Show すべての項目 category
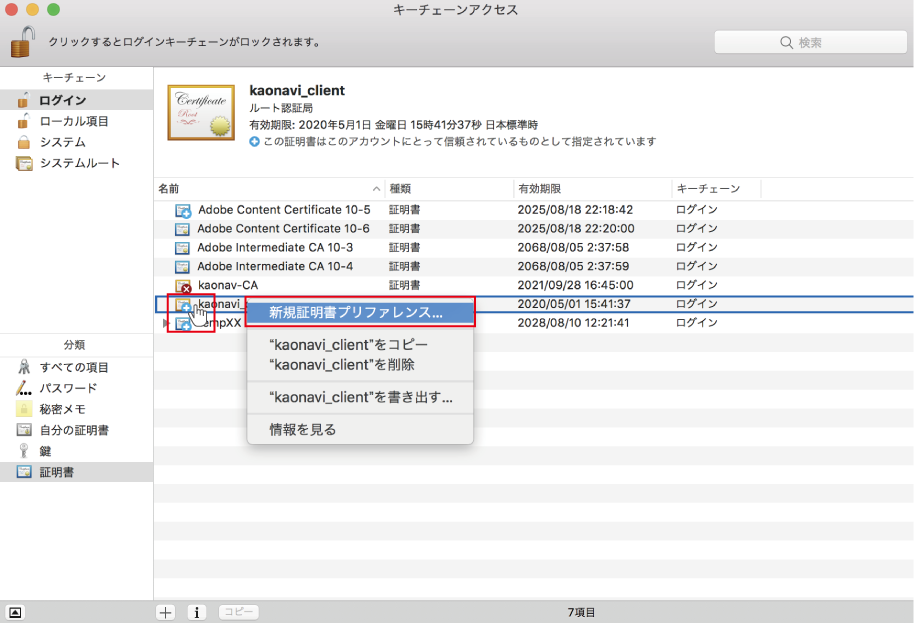914x623 pixels. pos(76,367)
